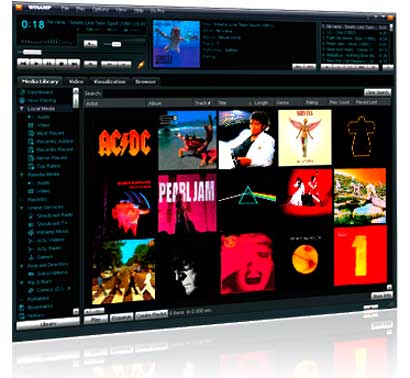Collapse the Rip & Burn tree node
The height and width of the screenshot is (378, 410).
click(x=22, y=282)
